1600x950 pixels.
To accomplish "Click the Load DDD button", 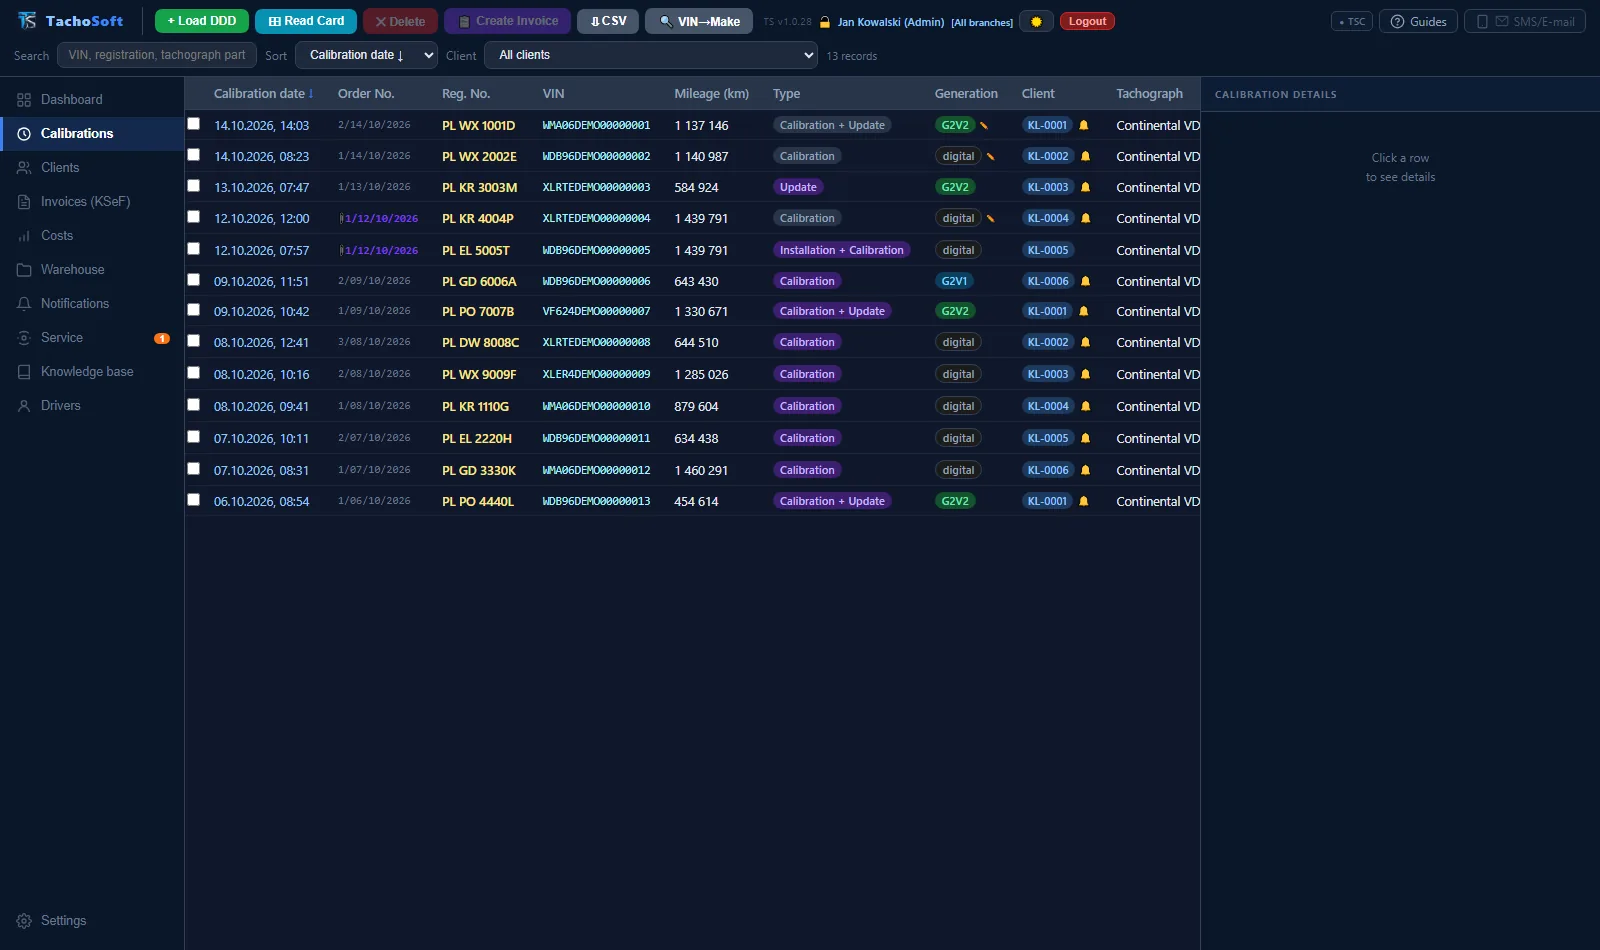I will pos(202,21).
